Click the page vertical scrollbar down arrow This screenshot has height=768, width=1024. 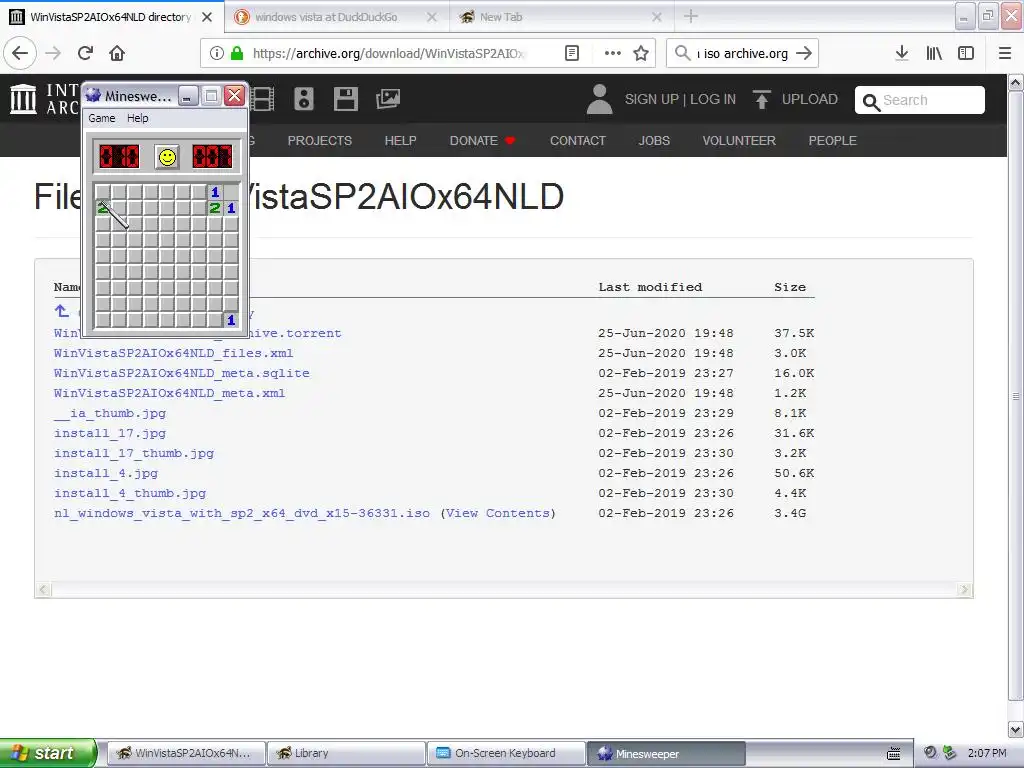tap(1016, 729)
